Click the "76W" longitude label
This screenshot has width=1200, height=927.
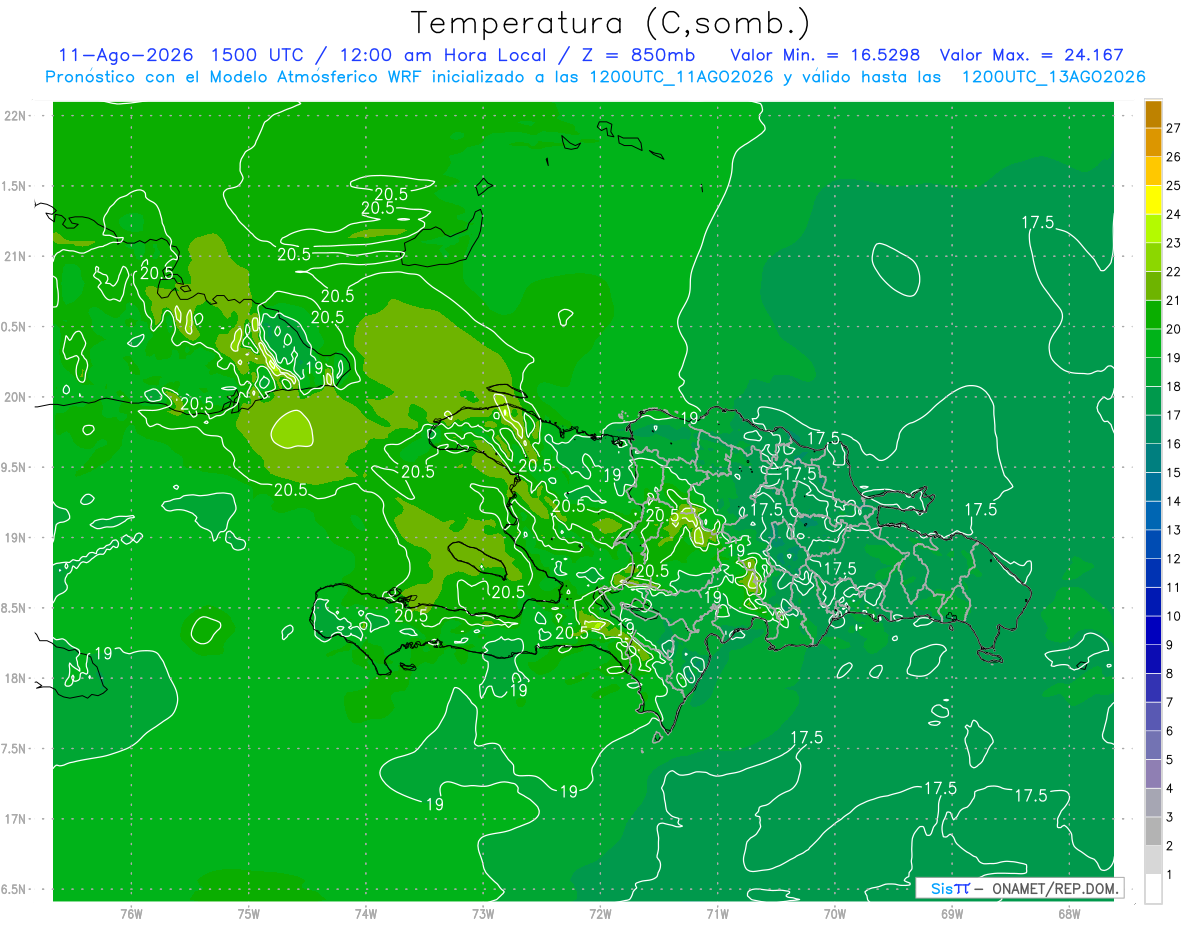click(131, 913)
